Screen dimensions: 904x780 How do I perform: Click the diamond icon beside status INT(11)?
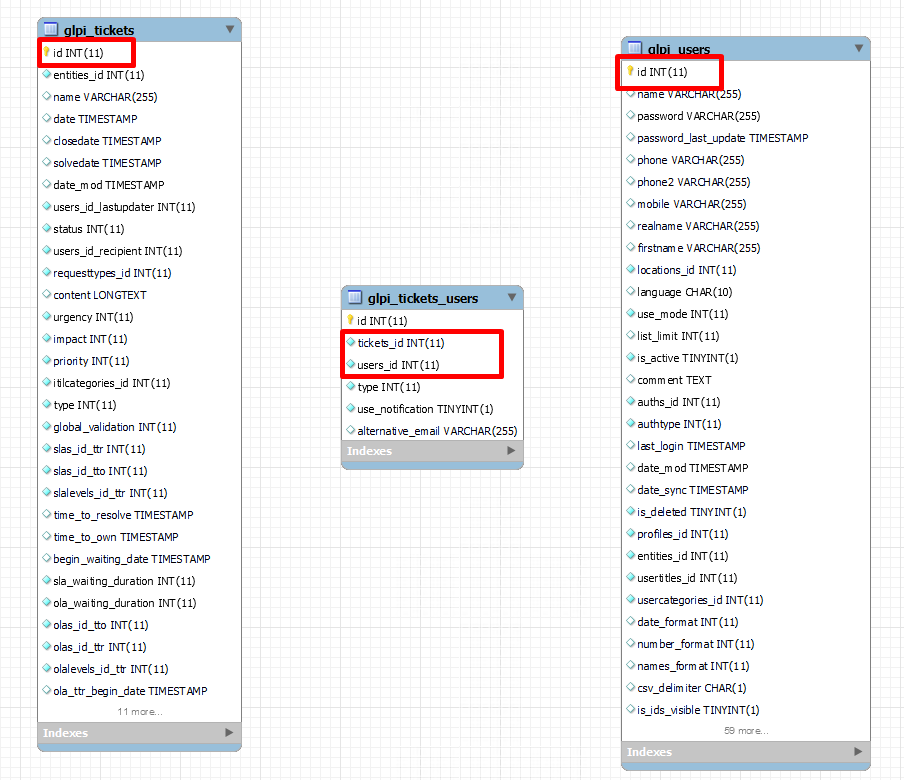point(47,228)
